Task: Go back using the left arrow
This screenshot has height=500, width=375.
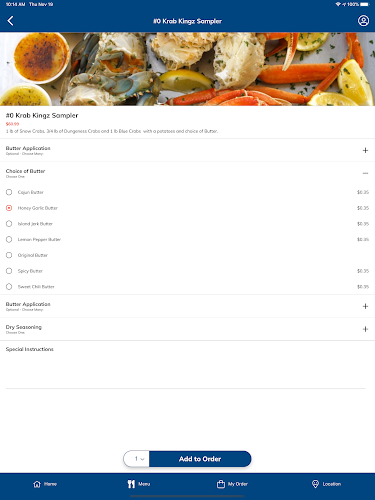Action: click(x=10, y=21)
